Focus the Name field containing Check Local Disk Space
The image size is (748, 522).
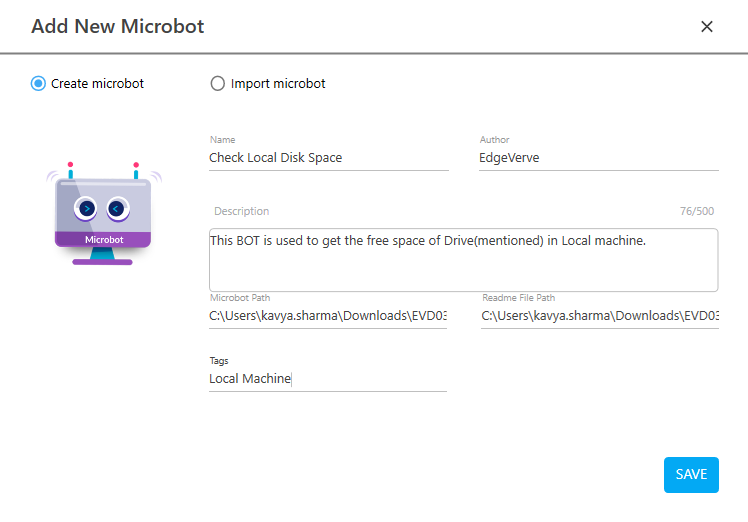[328, 157]
